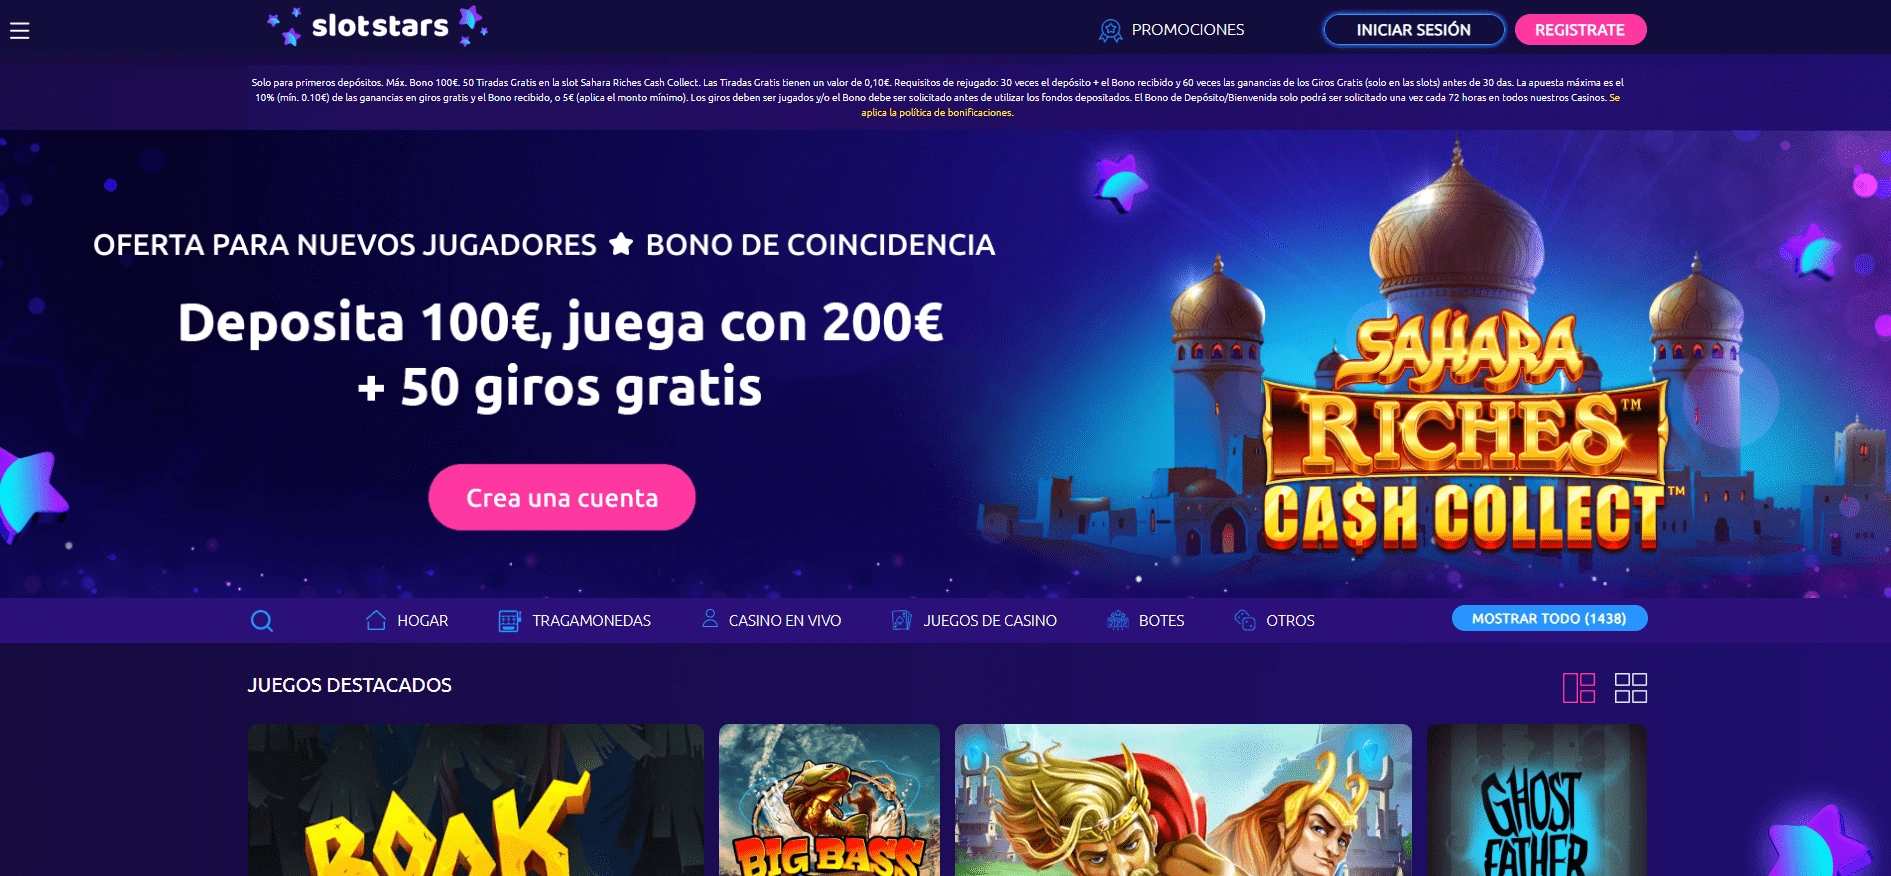Click the Hogar house icon
1891x876 pixels.
tap(376, 620)
